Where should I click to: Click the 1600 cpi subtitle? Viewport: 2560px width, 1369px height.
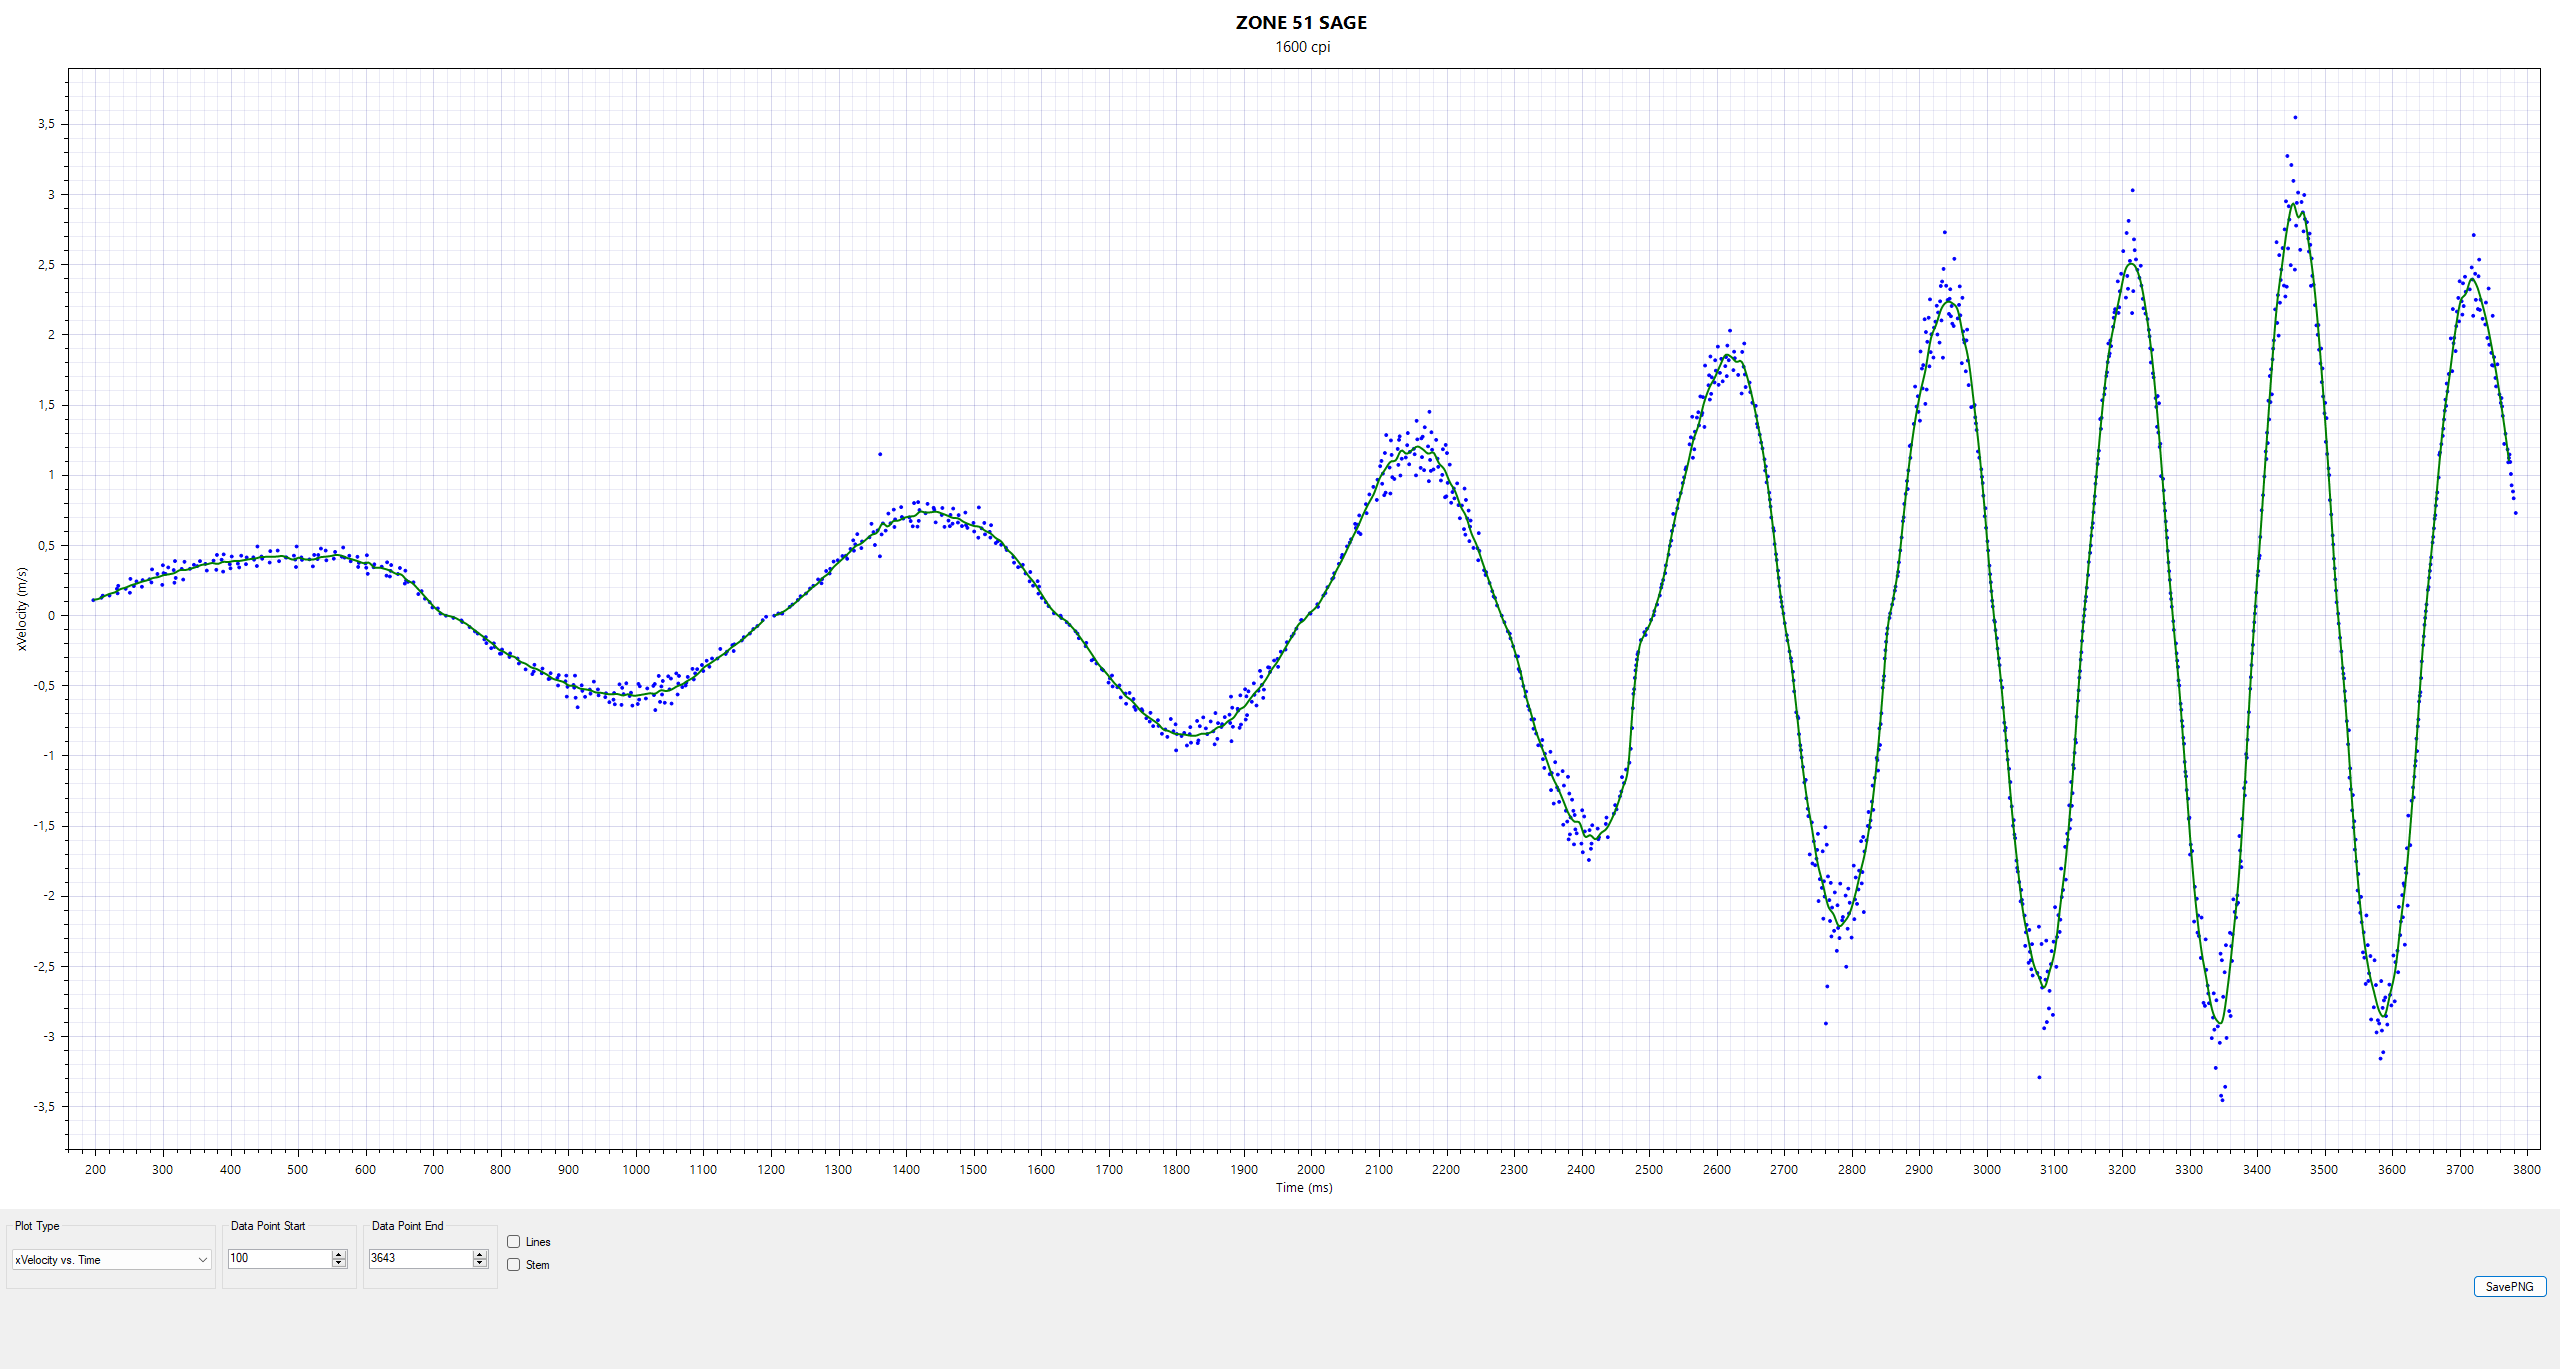pyautogui.click(x=1302, y=47)
